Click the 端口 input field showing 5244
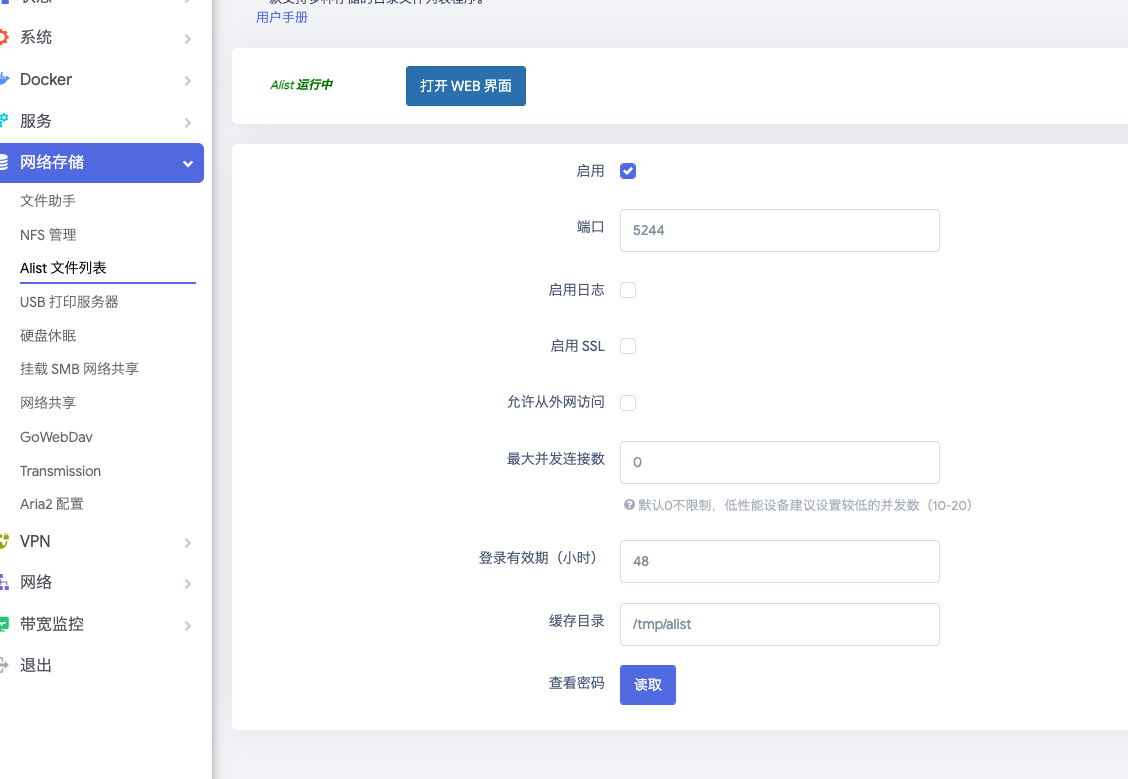This screenshot has height=779, width=1128. coord(779,230)
